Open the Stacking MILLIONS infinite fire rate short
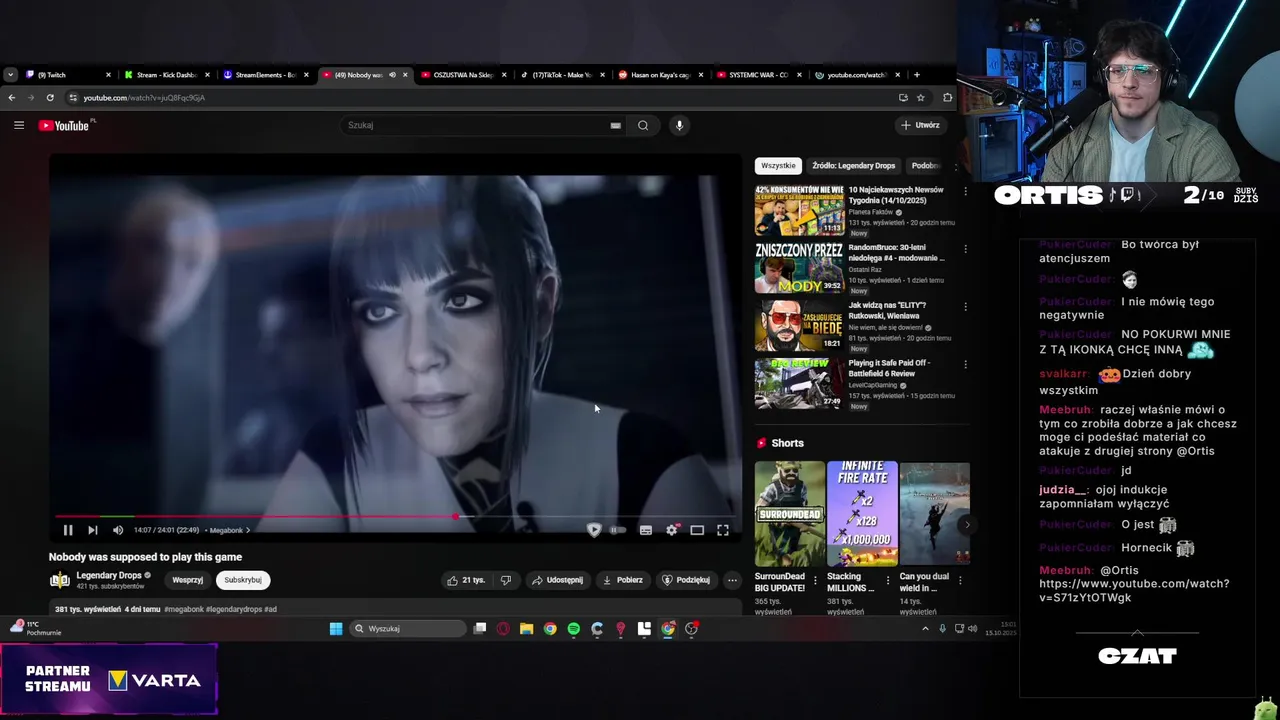This screenshot has width=1280, height=720. [x=862, y=513]
